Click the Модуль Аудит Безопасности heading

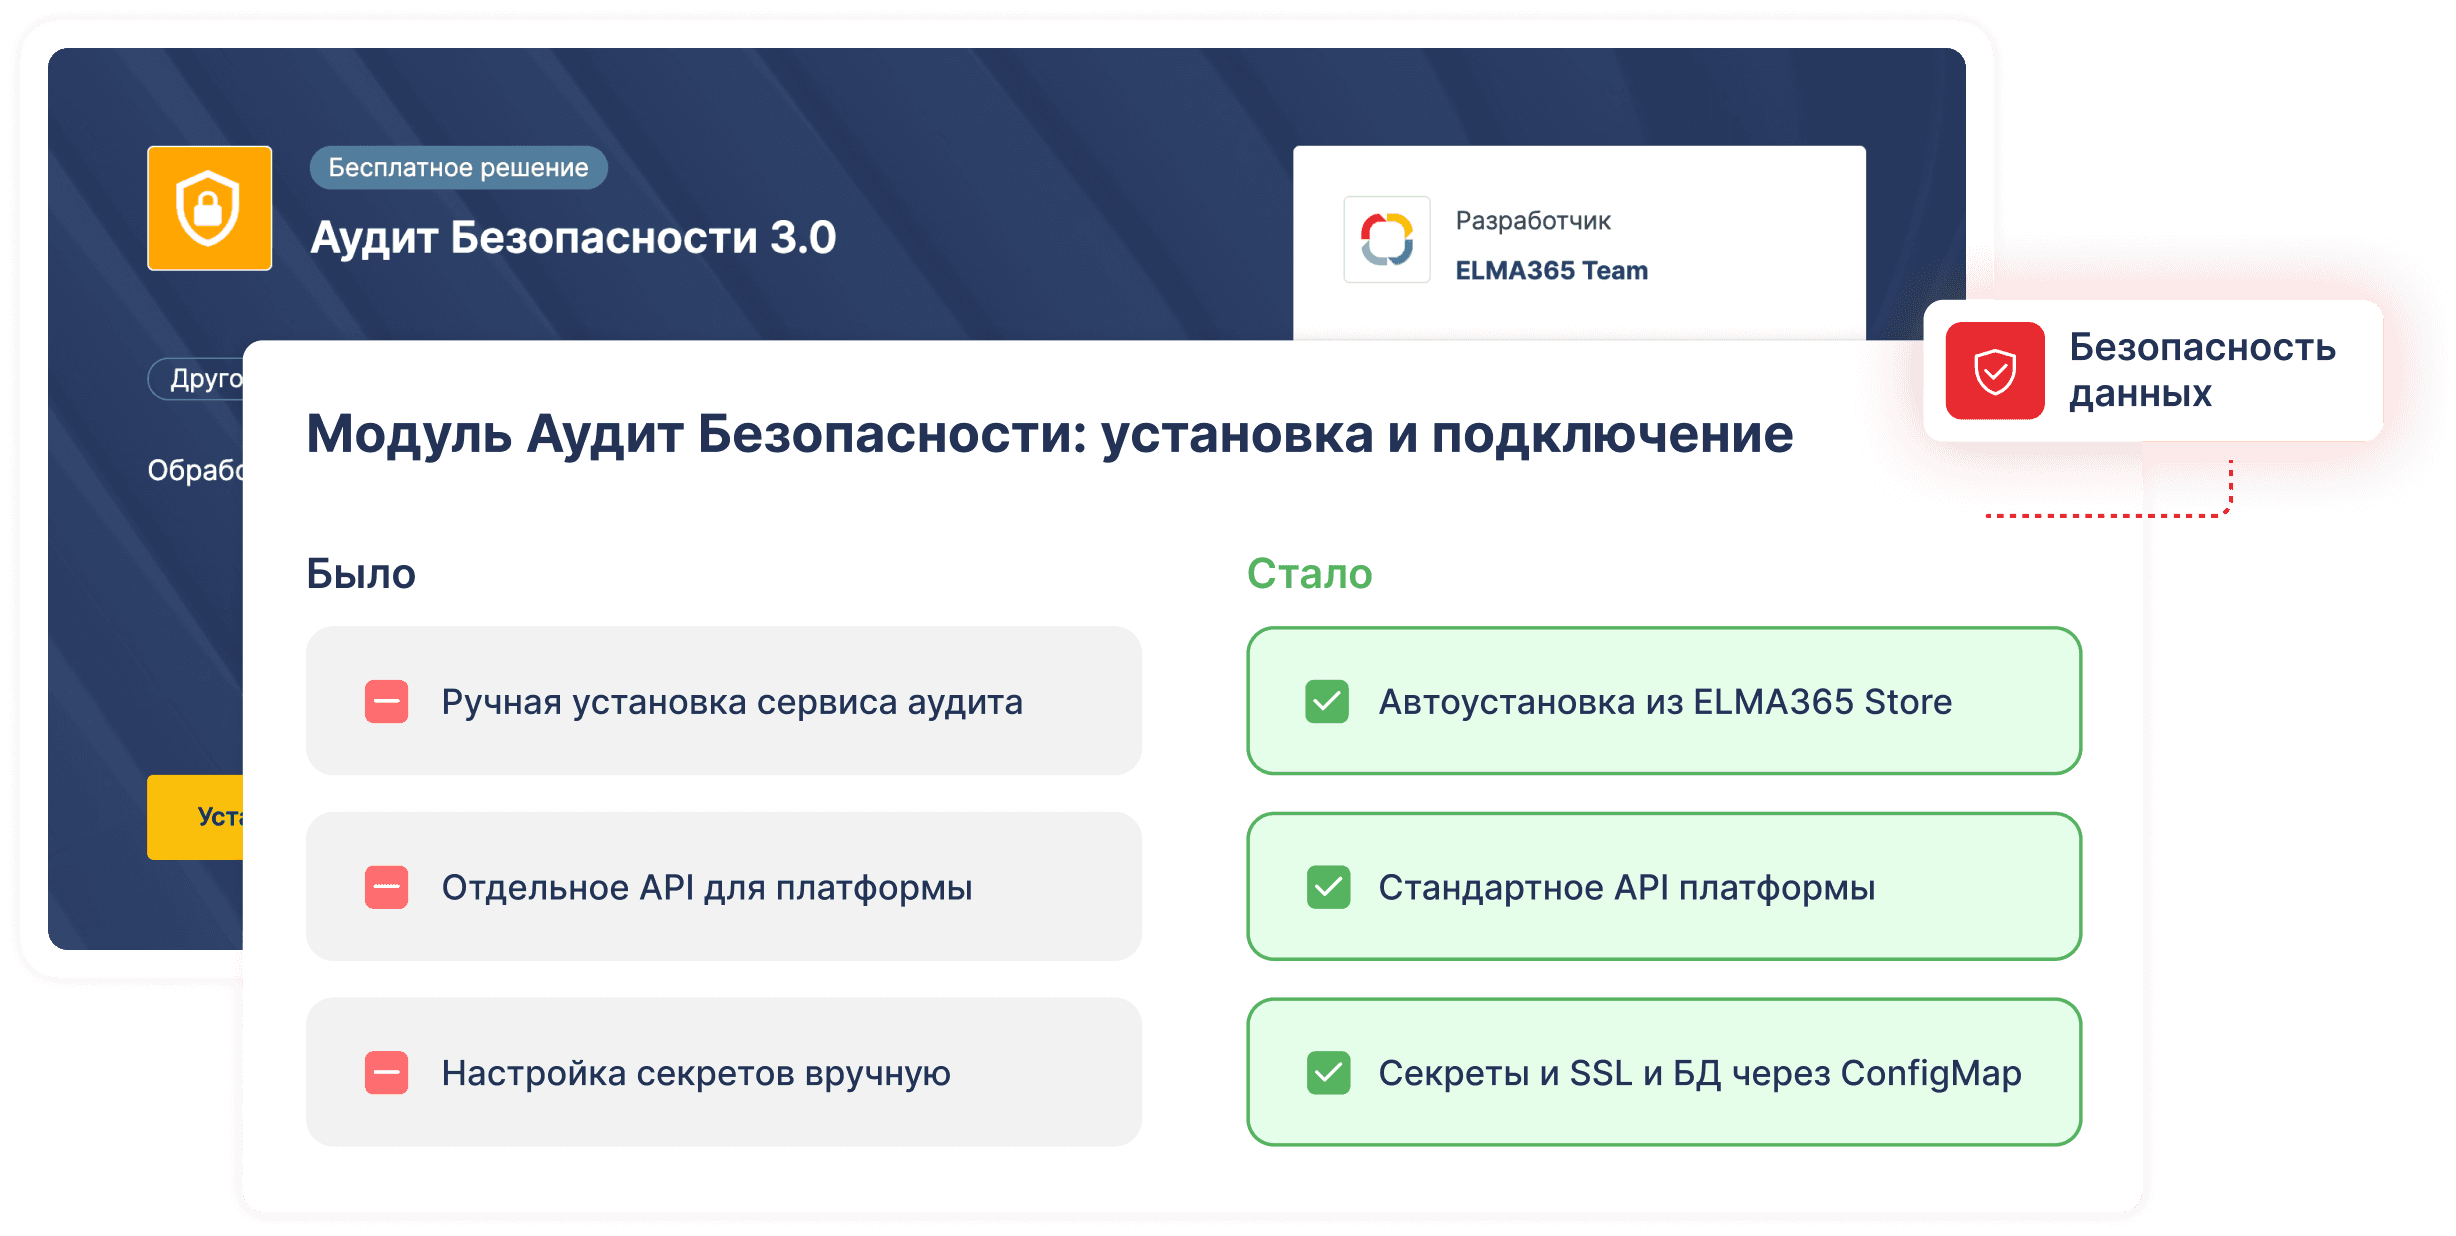(x=1049, y=434)
